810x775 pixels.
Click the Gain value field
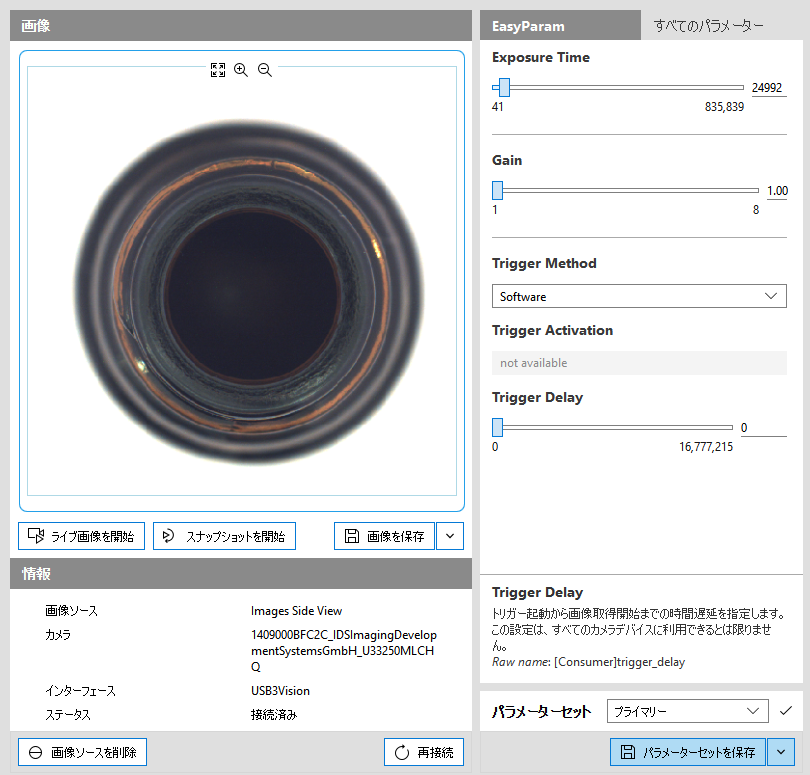[x=776, y=190]
